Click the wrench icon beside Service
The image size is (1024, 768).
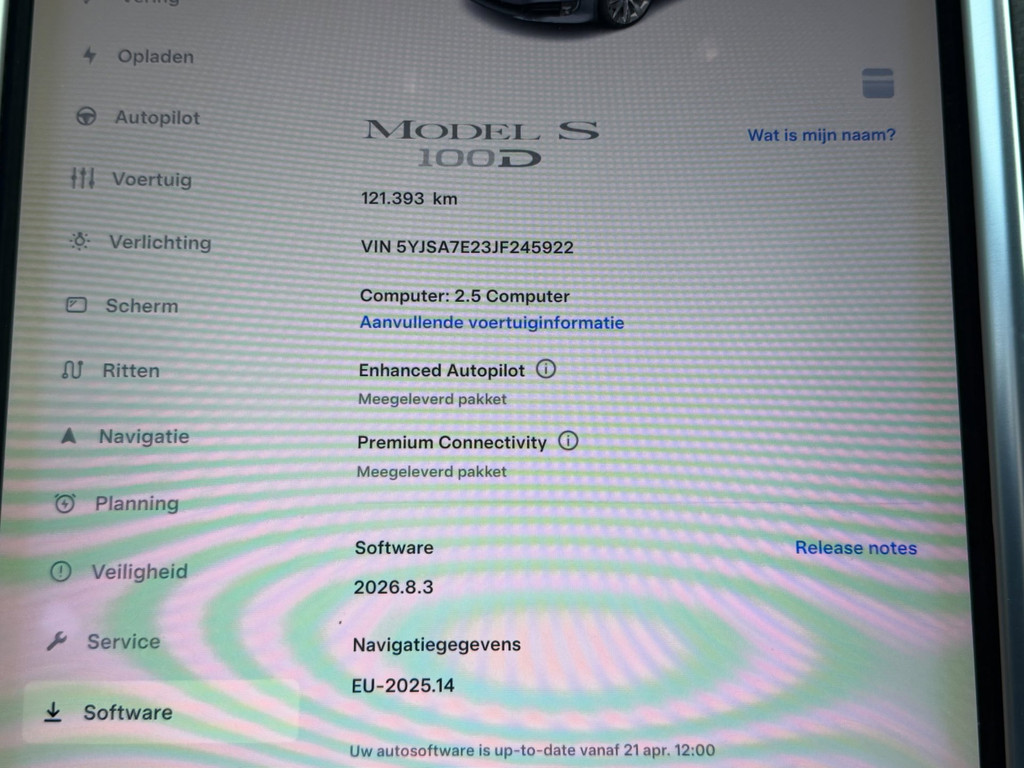click(x=57, y=641)
